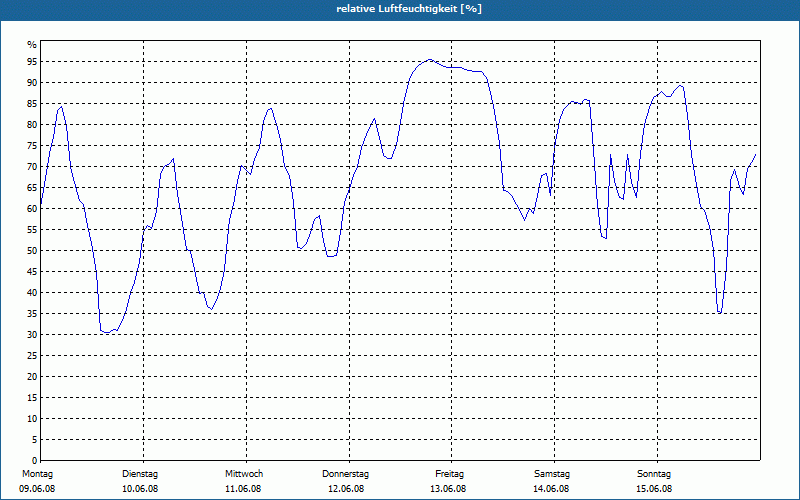The height and width of the screenshot is (500, 800).
Task: Click the date label 11.06.08
Action: 243,489
